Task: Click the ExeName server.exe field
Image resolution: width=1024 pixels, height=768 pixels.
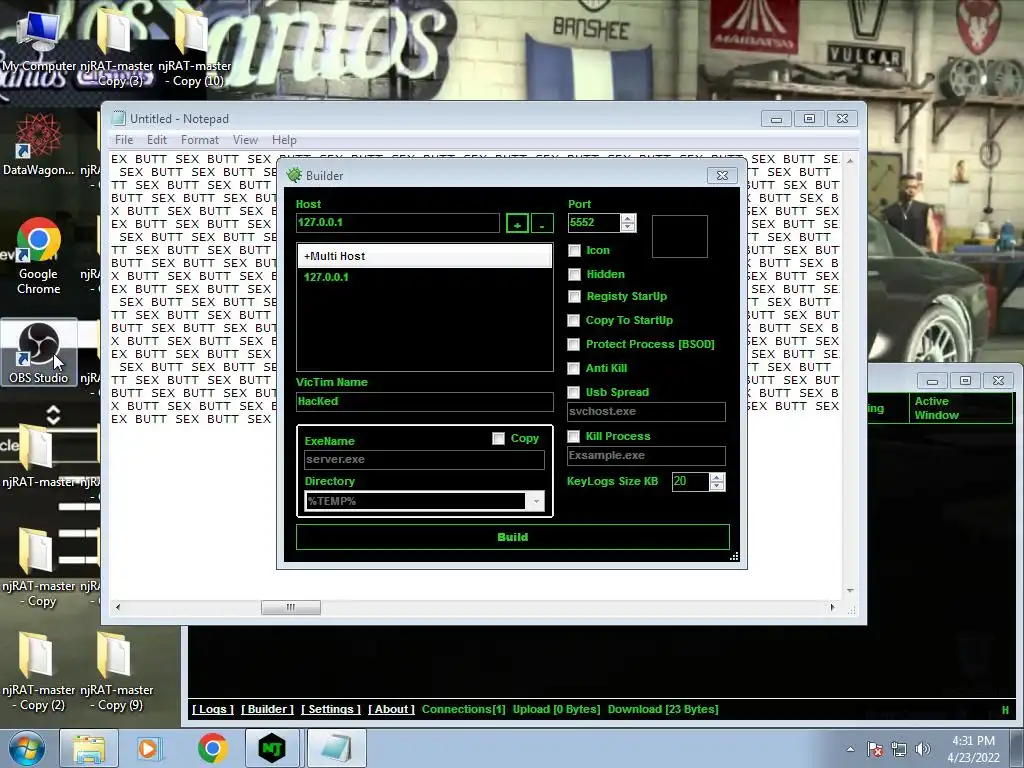Action: click(424, 460)
